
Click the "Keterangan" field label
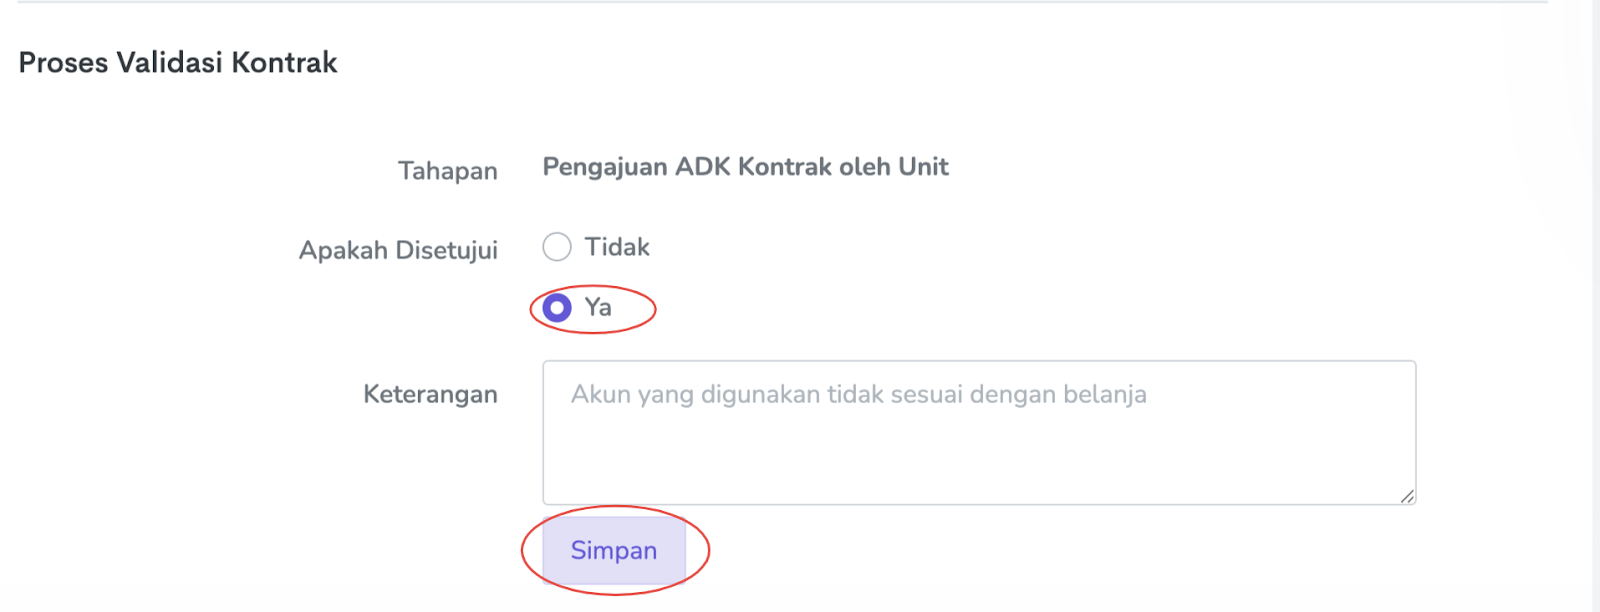tap(430, 394)
